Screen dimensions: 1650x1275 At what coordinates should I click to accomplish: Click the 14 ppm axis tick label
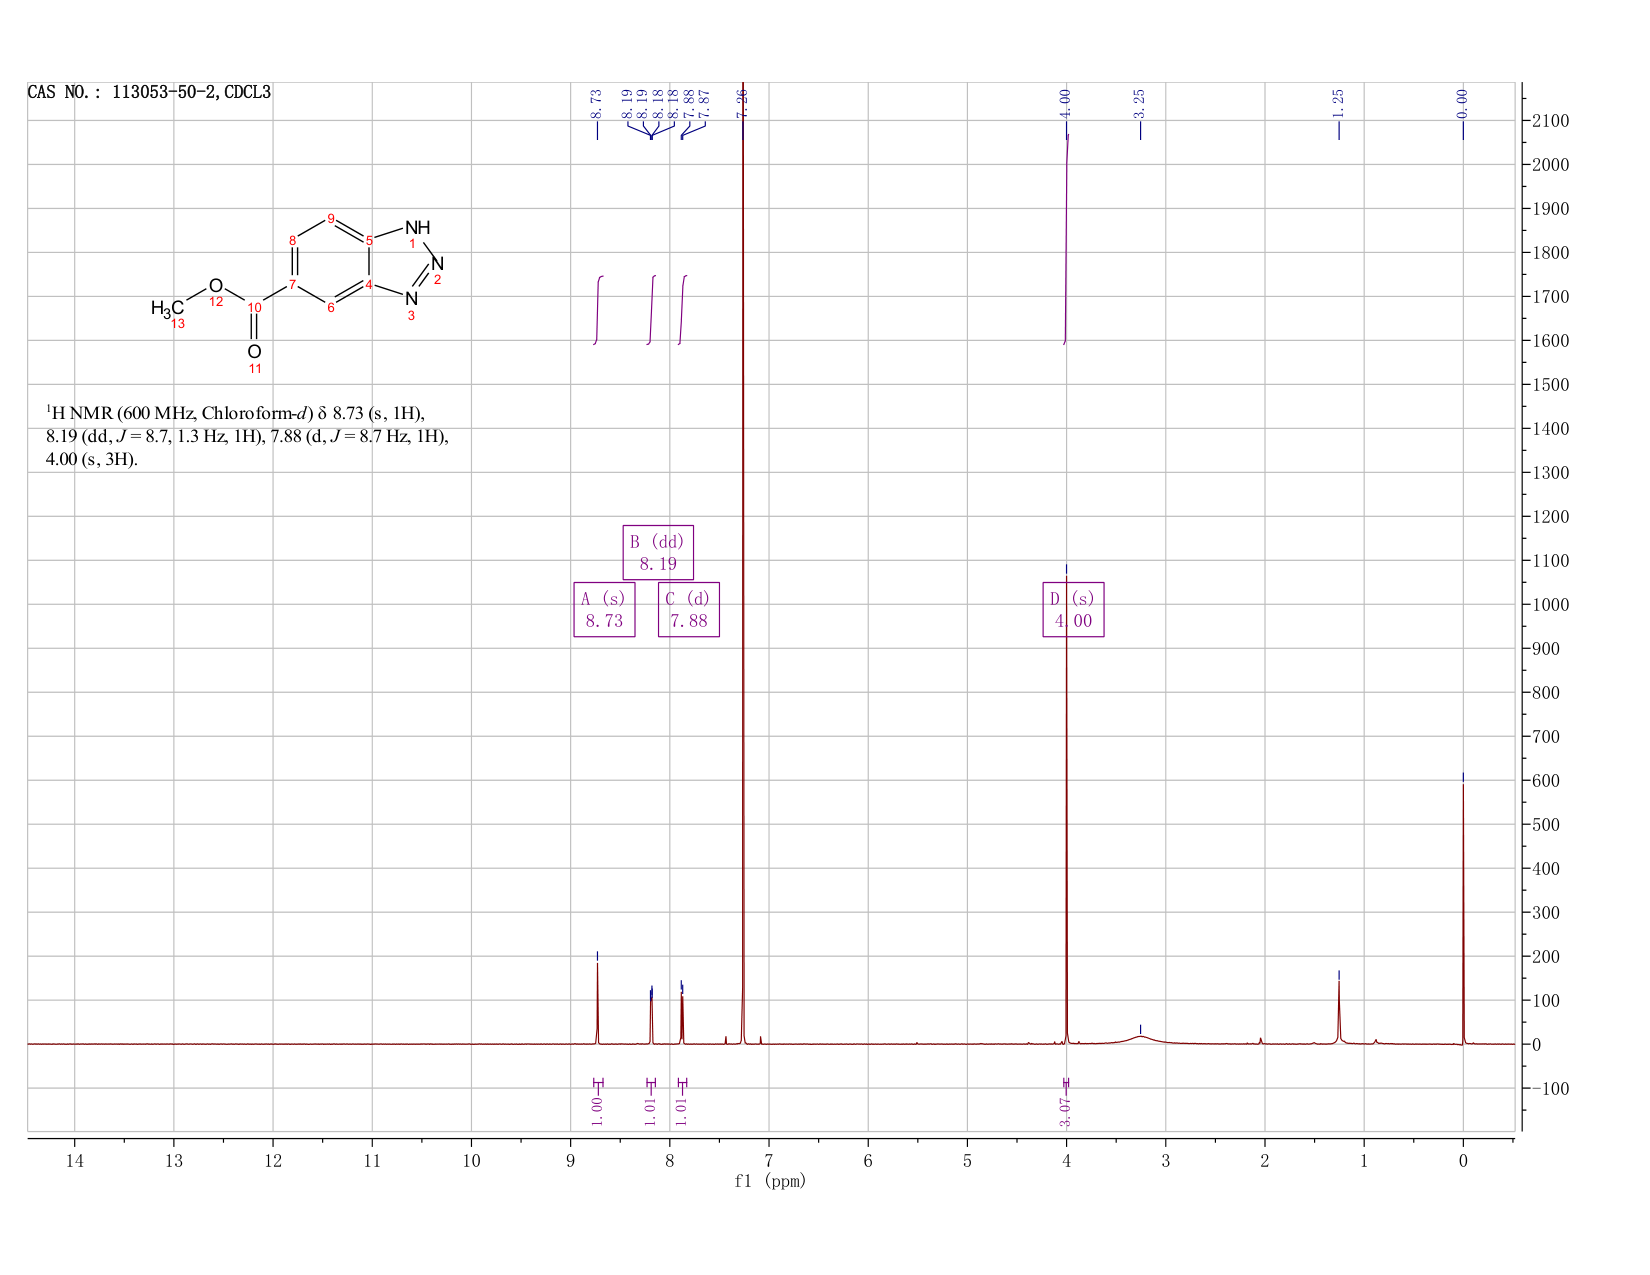click(x=75, y=1161)
